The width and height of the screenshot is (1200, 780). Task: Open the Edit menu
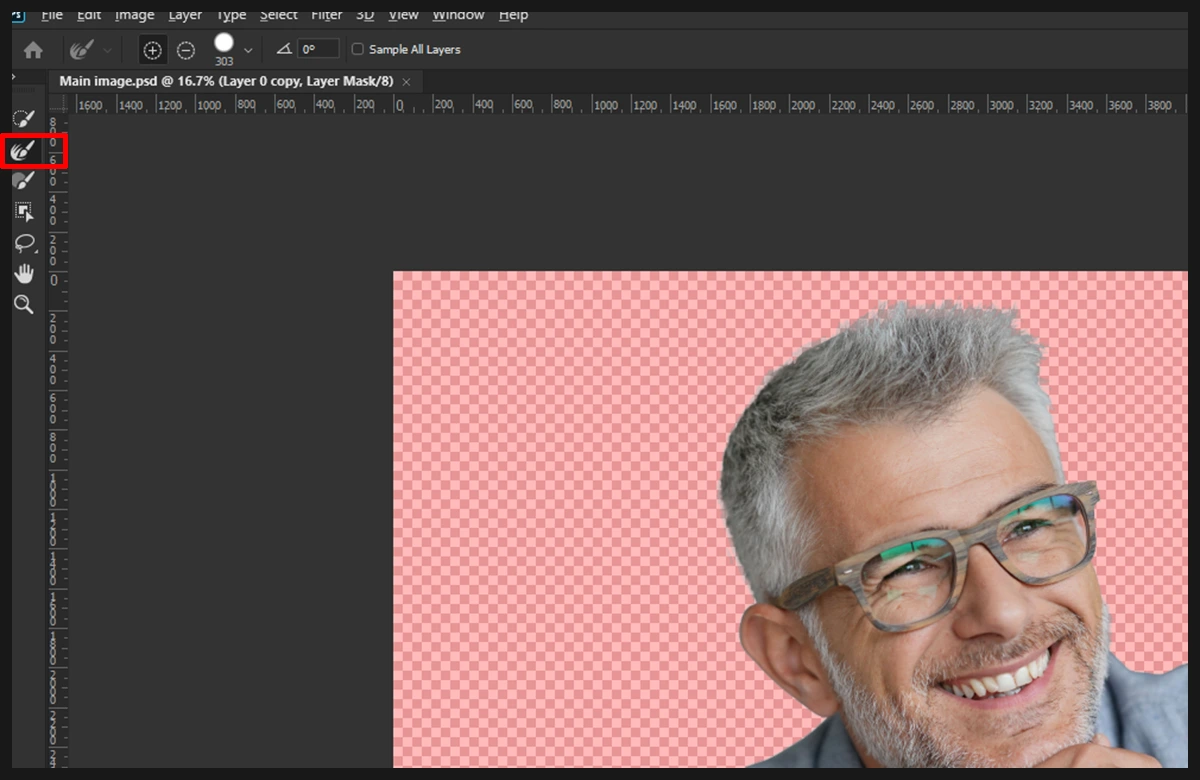click(89, 15)
